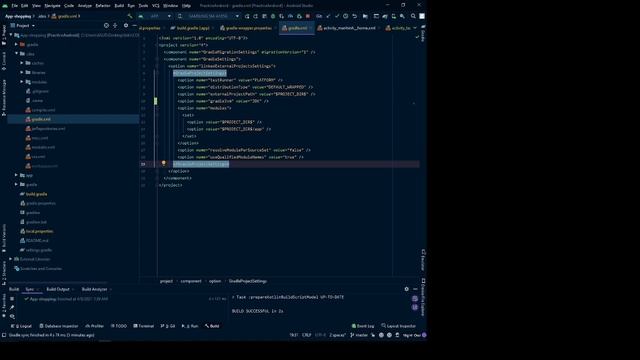Open the File menu
Viewport: 640px width, 360px height.
[15, 6]
